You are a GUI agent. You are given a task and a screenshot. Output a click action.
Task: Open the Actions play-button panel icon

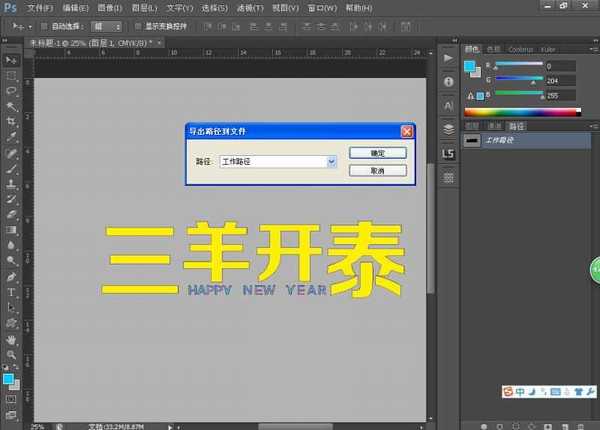point(448,59)
